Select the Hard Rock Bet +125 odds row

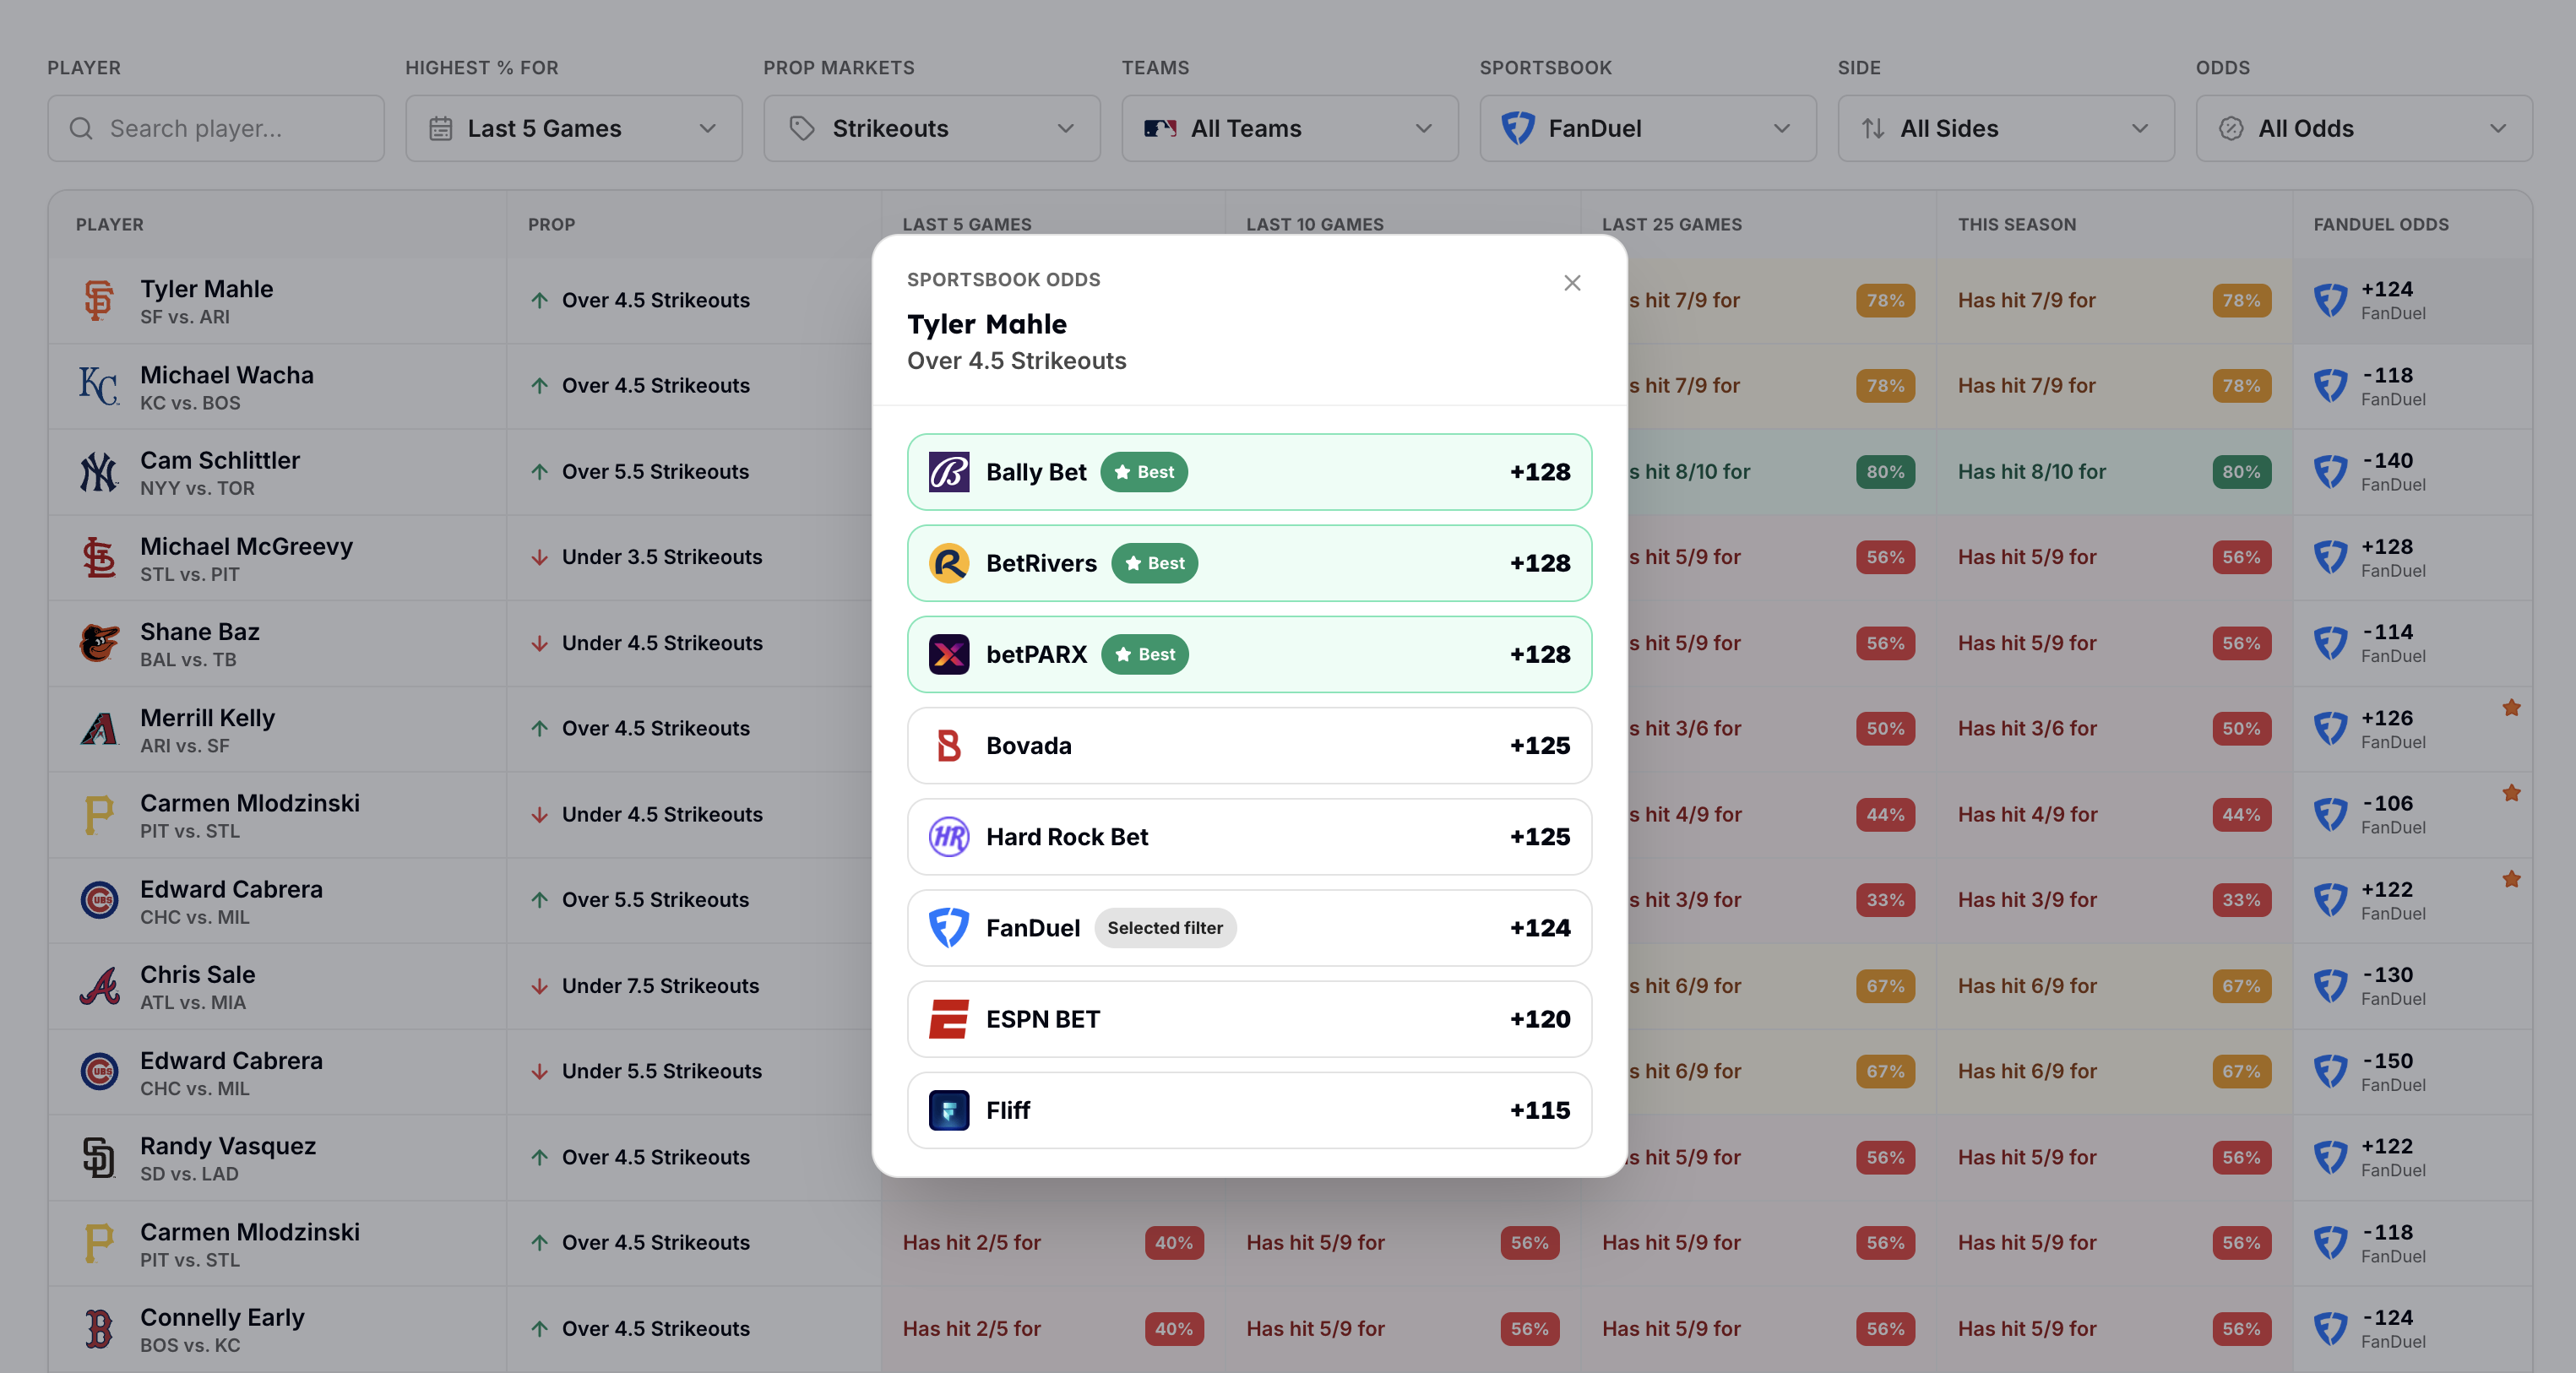click(x=1249, y=837)
